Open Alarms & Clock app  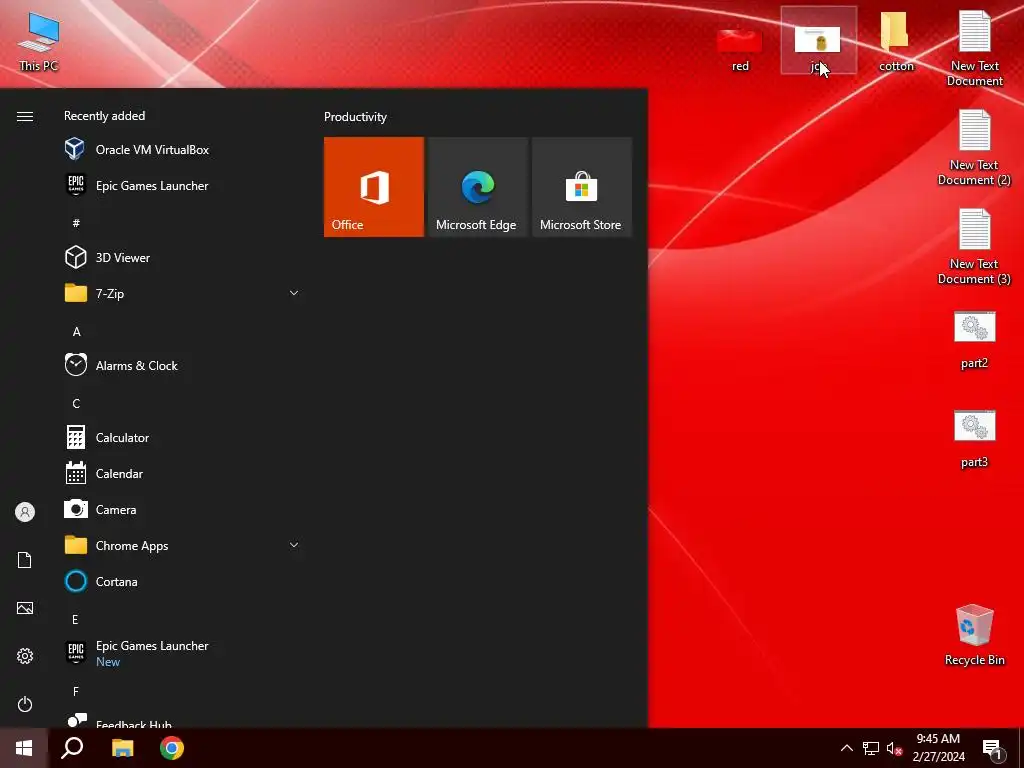(182, 366)
